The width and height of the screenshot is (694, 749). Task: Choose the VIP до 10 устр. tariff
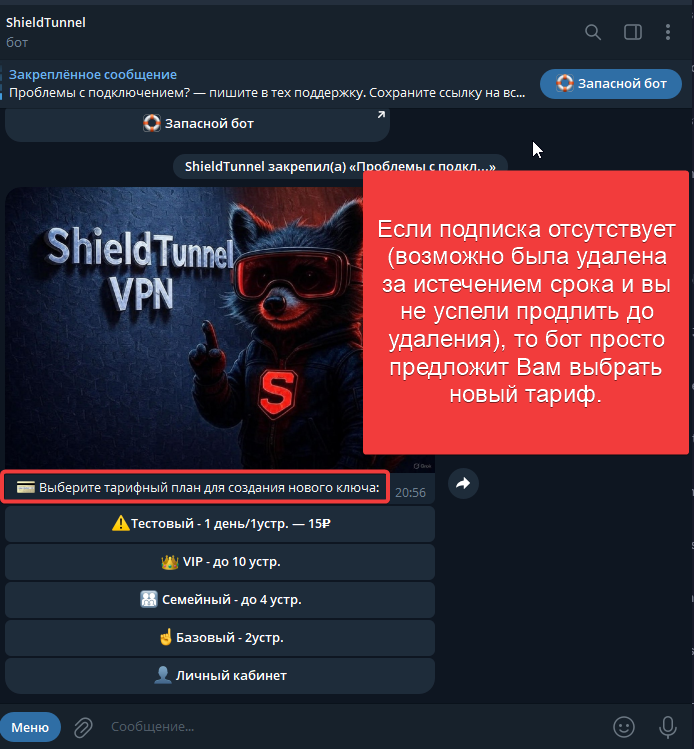pyautogui.click(x=220, y=562)
